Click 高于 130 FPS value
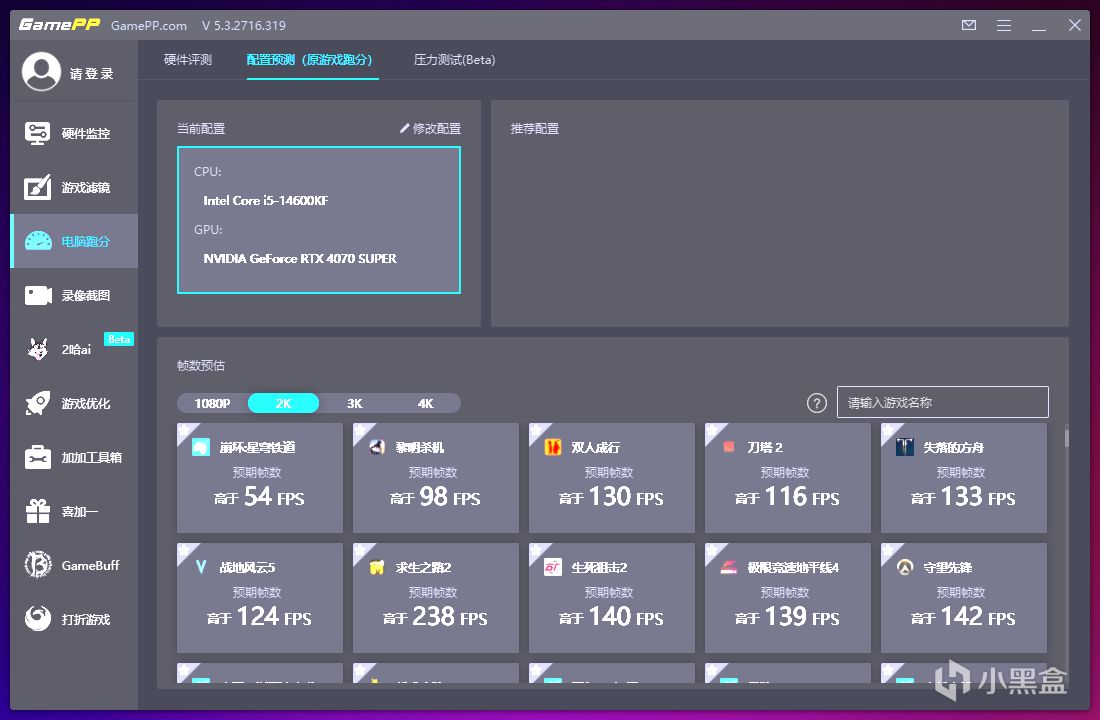 611,497
